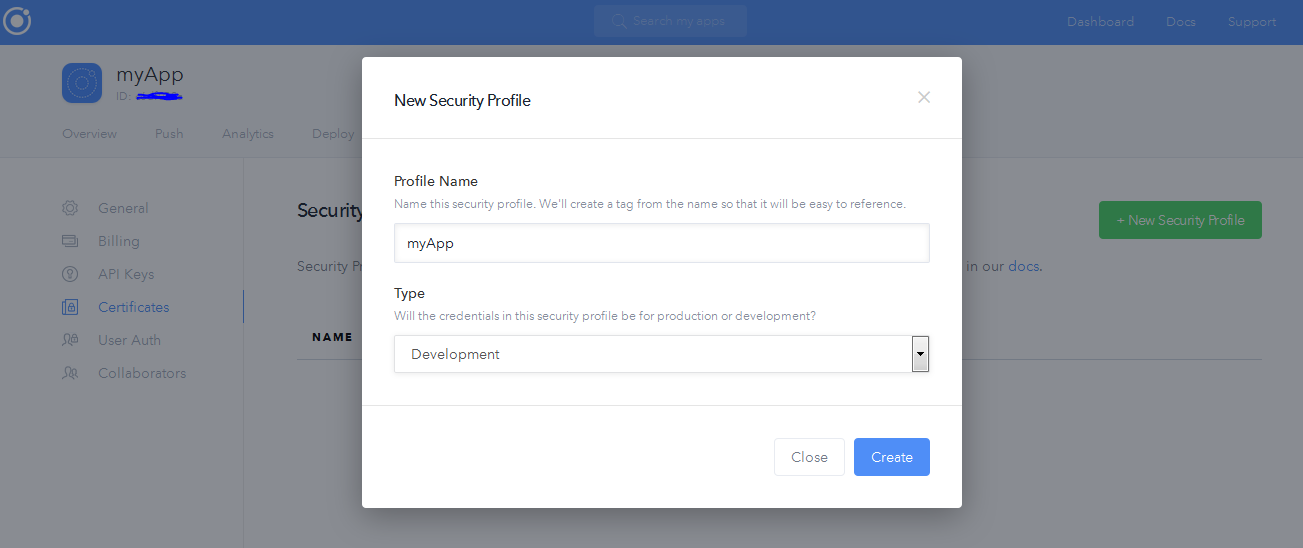Open the Type dropdown arrow
The image size is (1303, 548).
pyautogui.click(x=920, y=354)
